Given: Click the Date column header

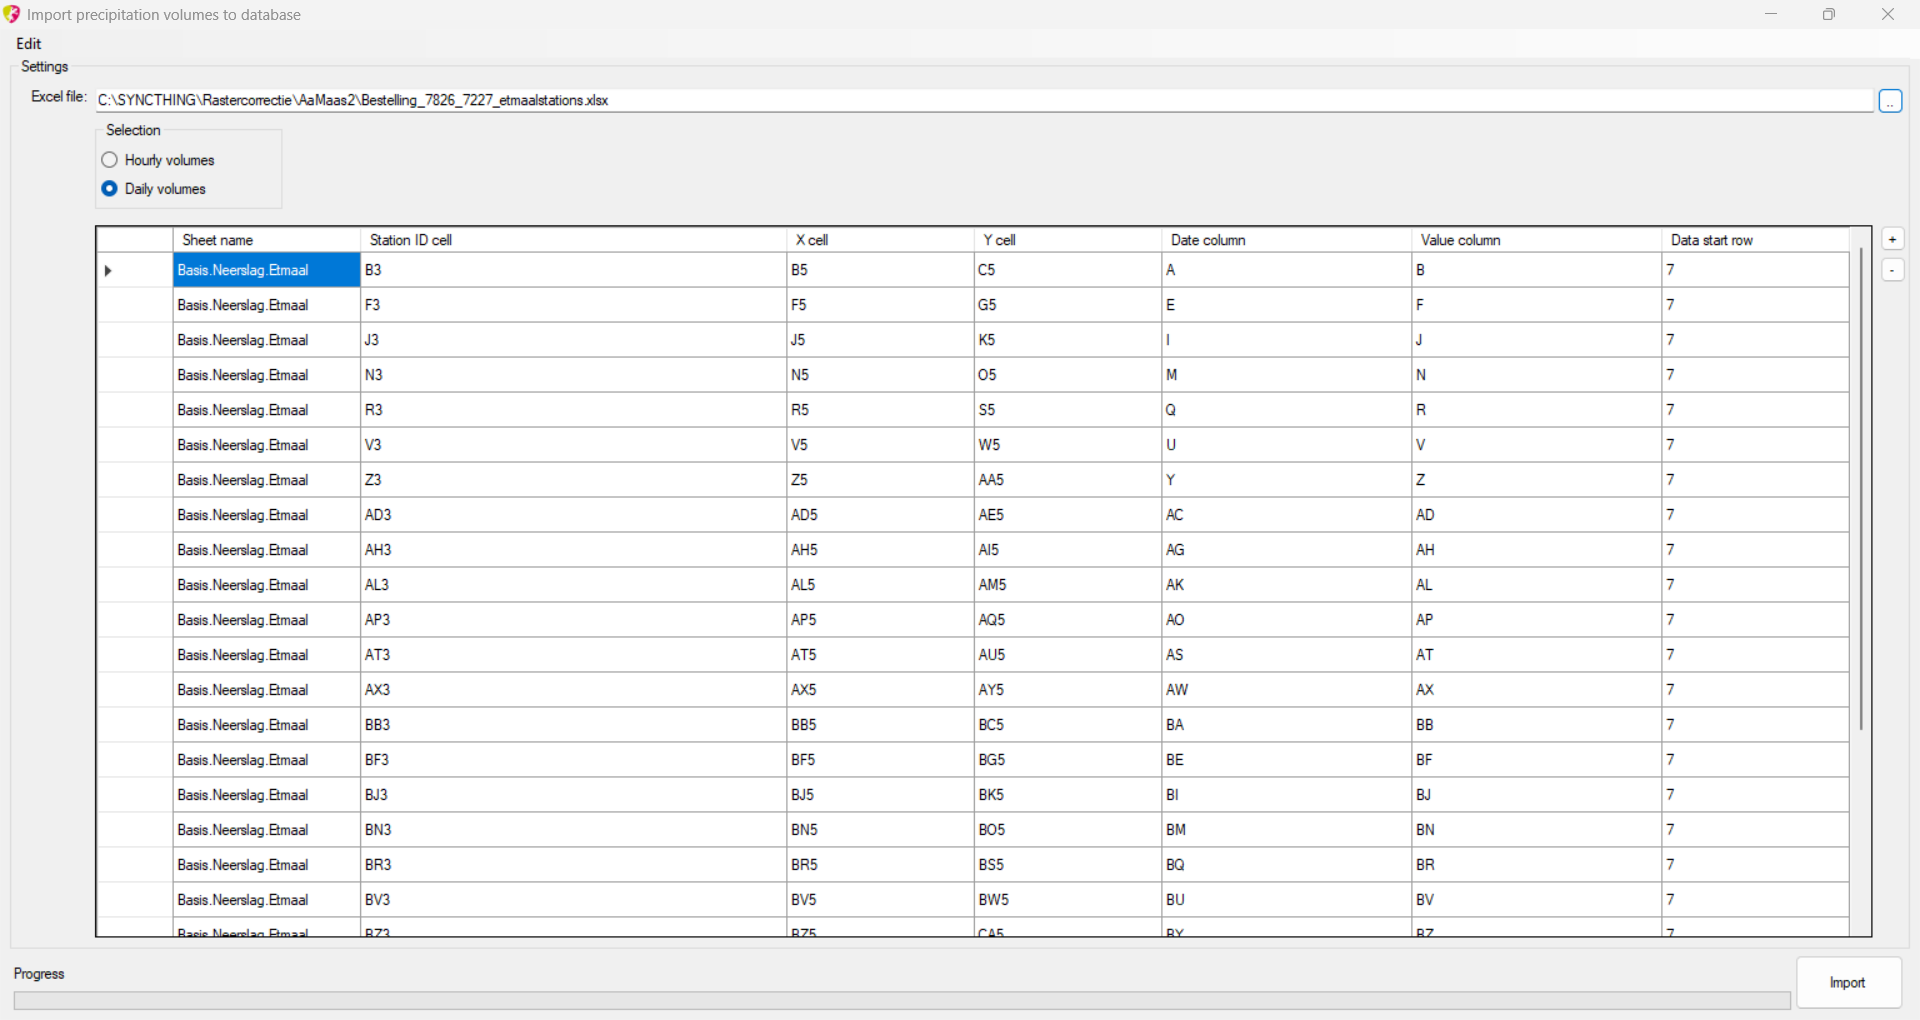Looking at the screenshot, I should coord(1286,240).
